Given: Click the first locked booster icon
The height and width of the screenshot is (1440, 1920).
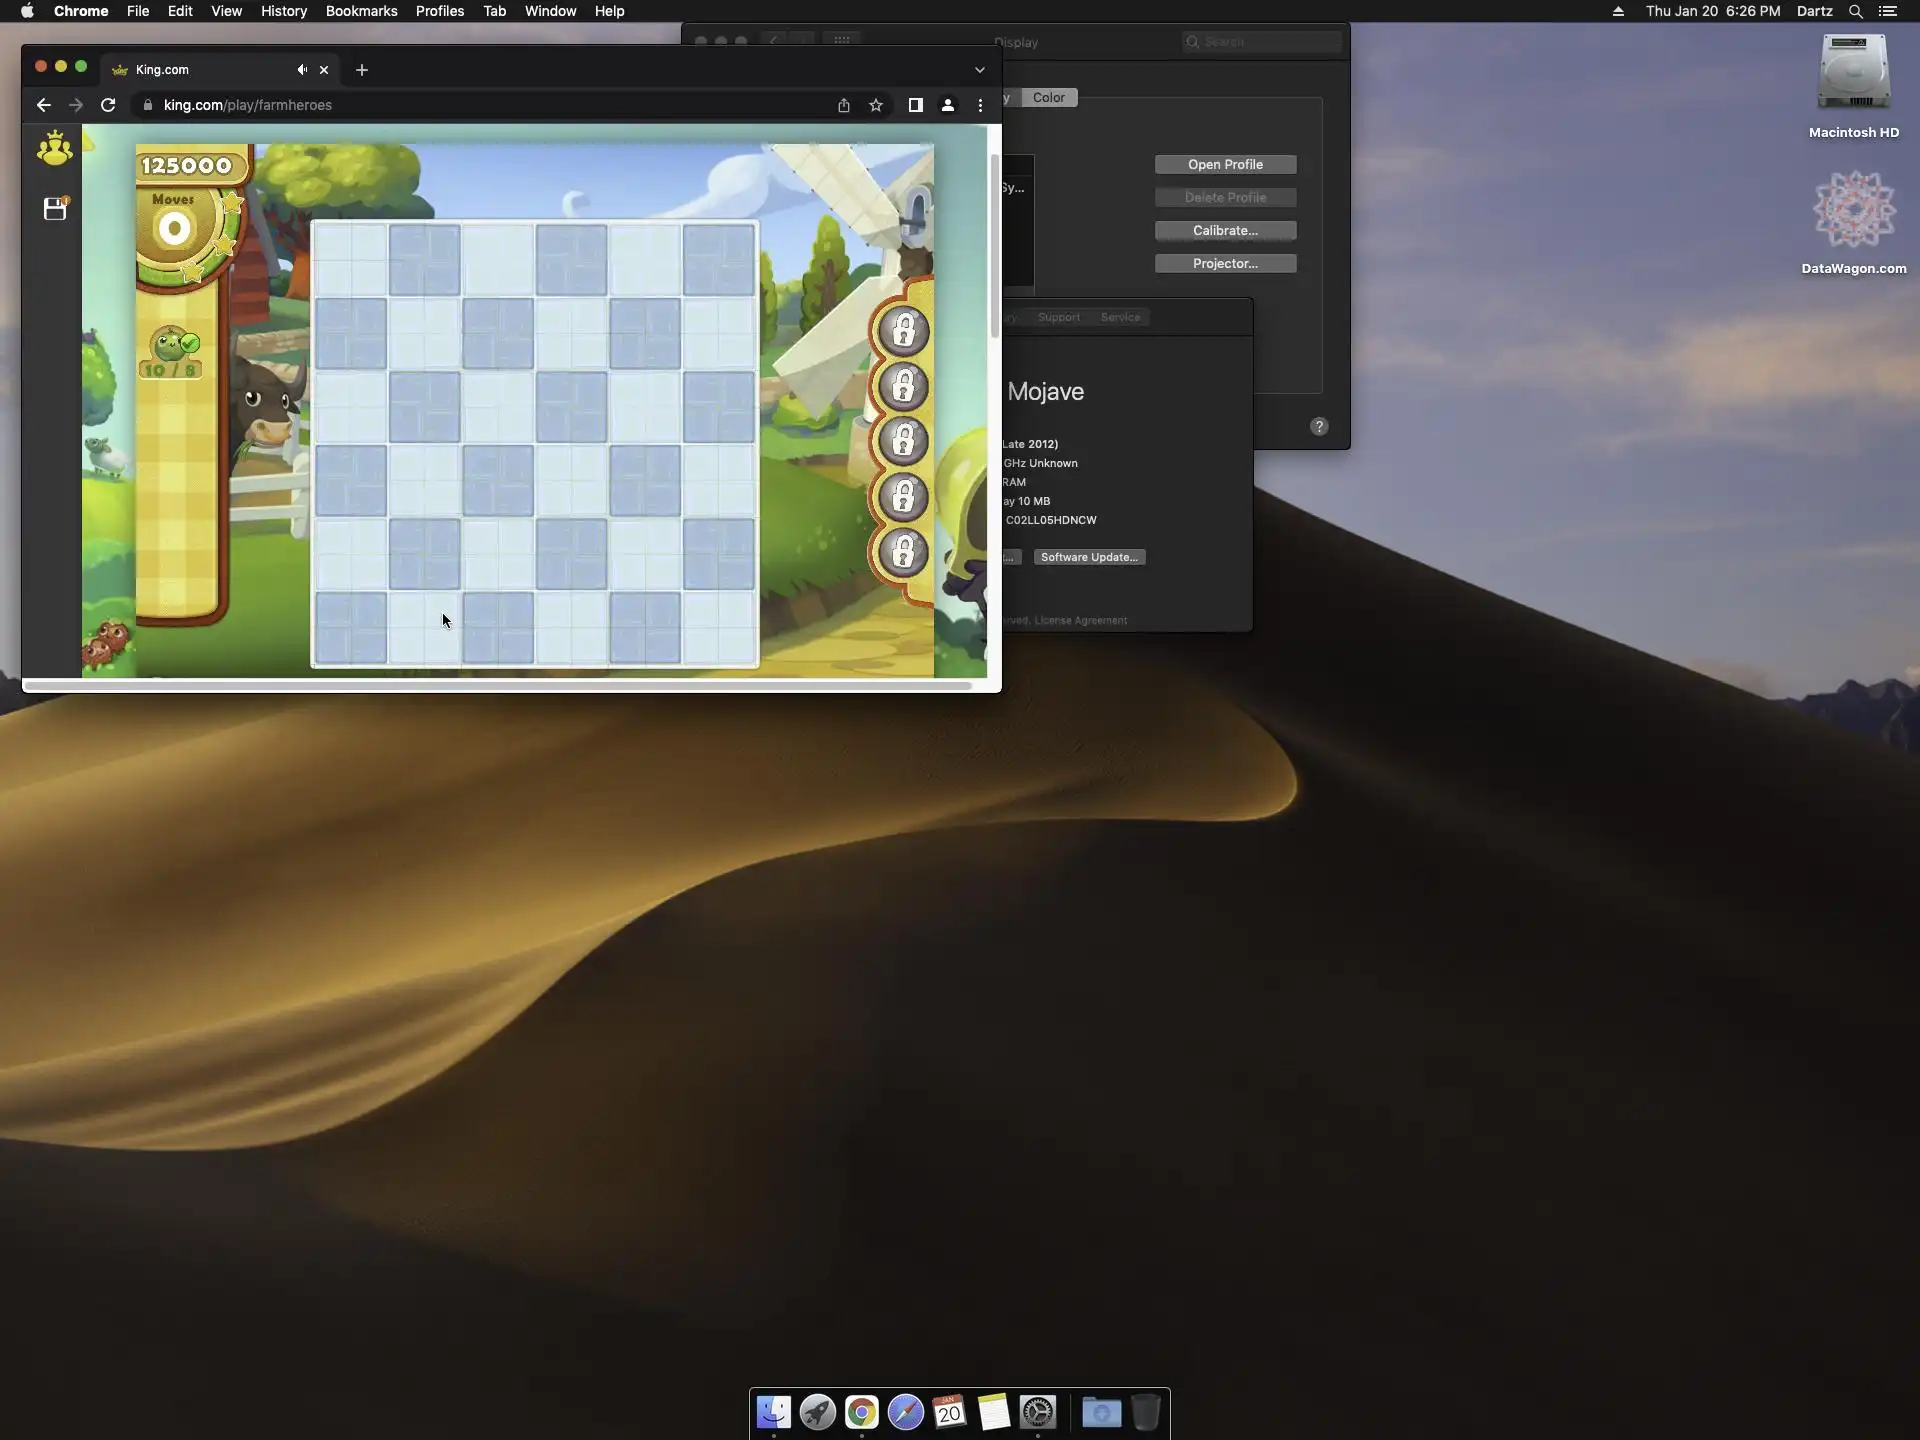Looking at the screenshot, I should [x=903, y=331].
